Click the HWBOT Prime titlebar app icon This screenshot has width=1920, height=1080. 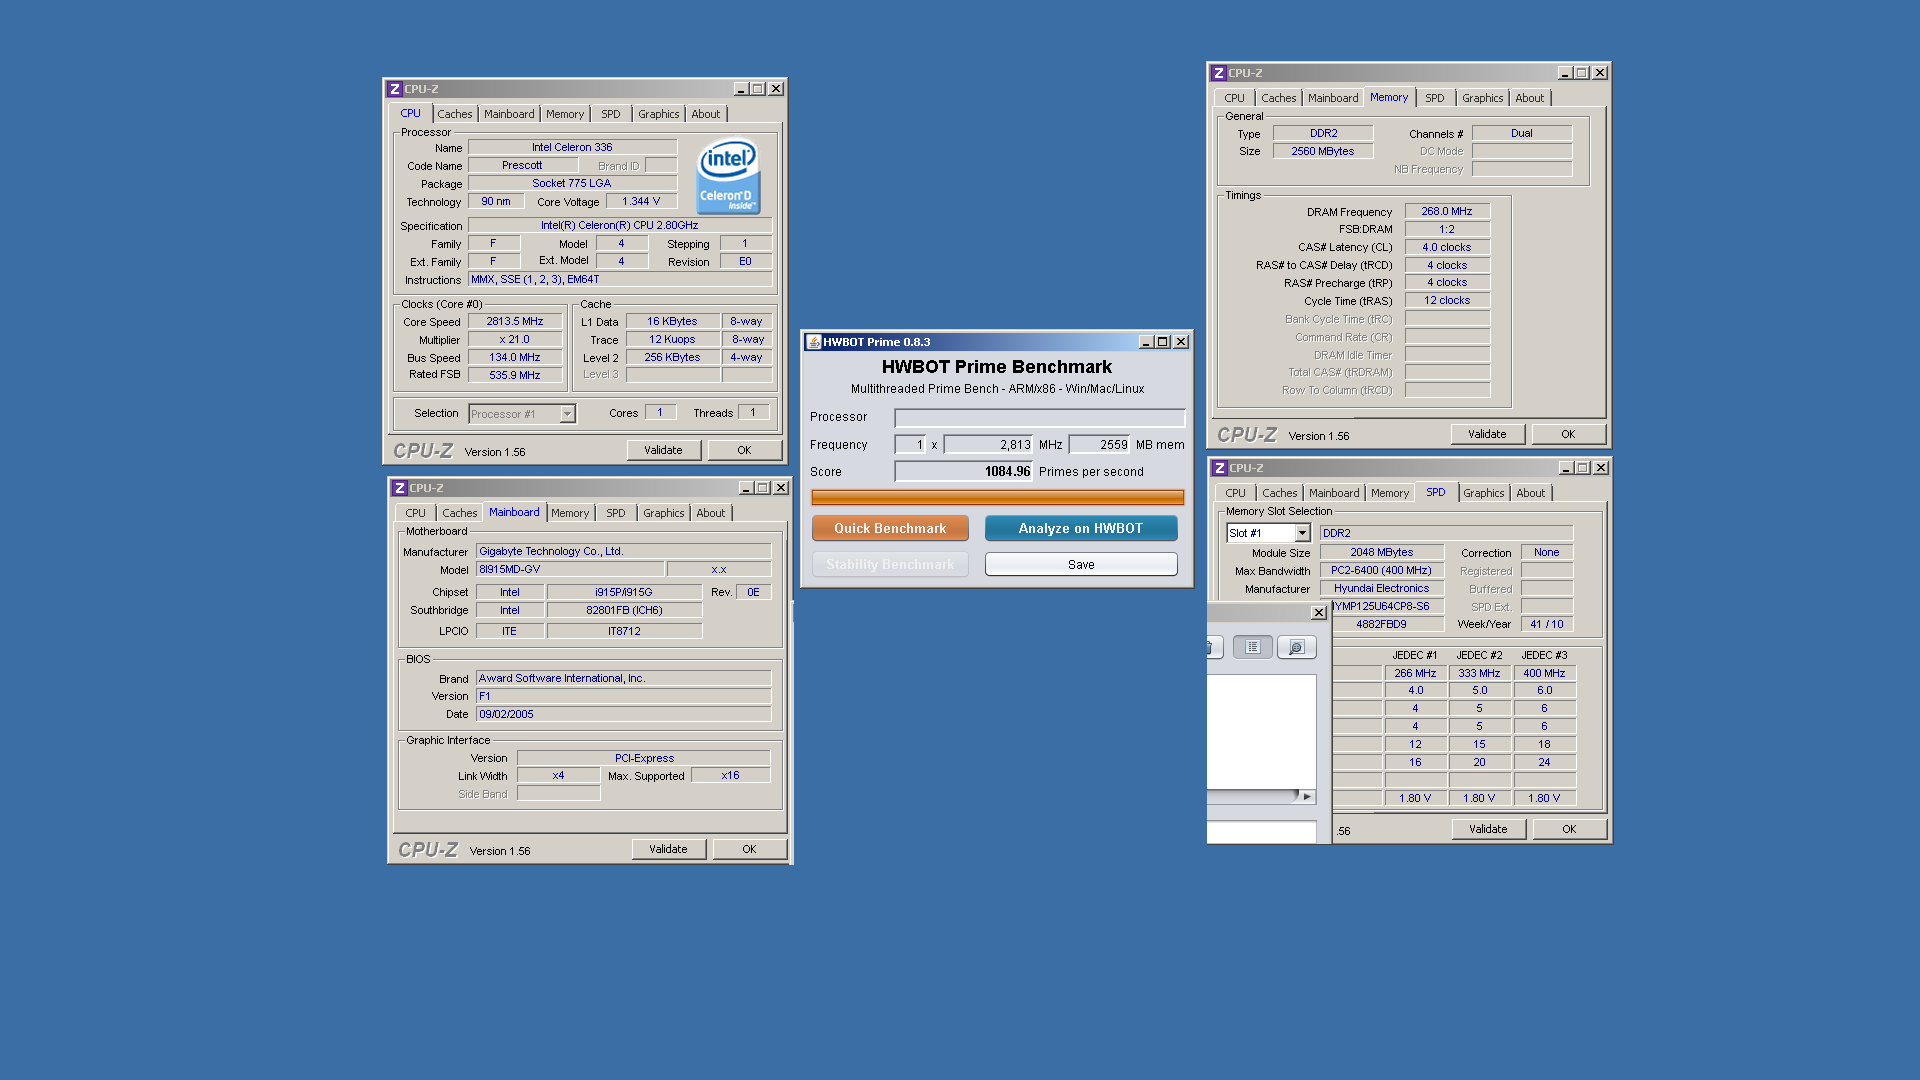coord(814,342)
